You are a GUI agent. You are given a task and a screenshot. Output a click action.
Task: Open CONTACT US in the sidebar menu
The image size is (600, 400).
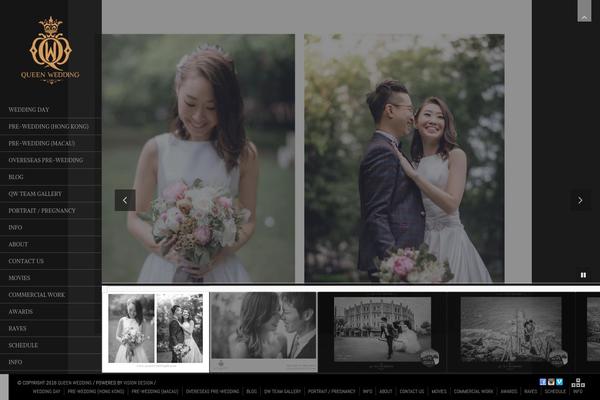[x=26, y=261]
